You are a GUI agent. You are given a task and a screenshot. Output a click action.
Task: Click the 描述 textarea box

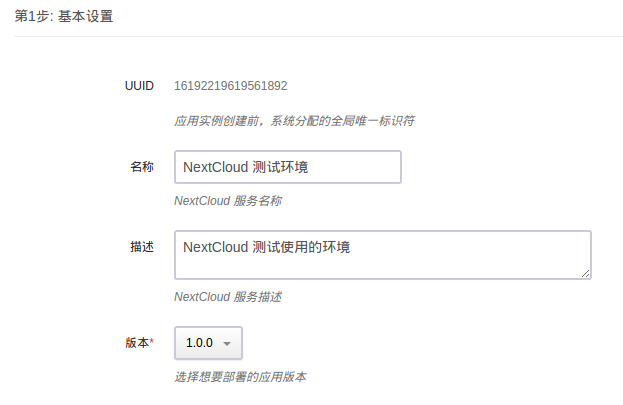click(x=450, y=264)
